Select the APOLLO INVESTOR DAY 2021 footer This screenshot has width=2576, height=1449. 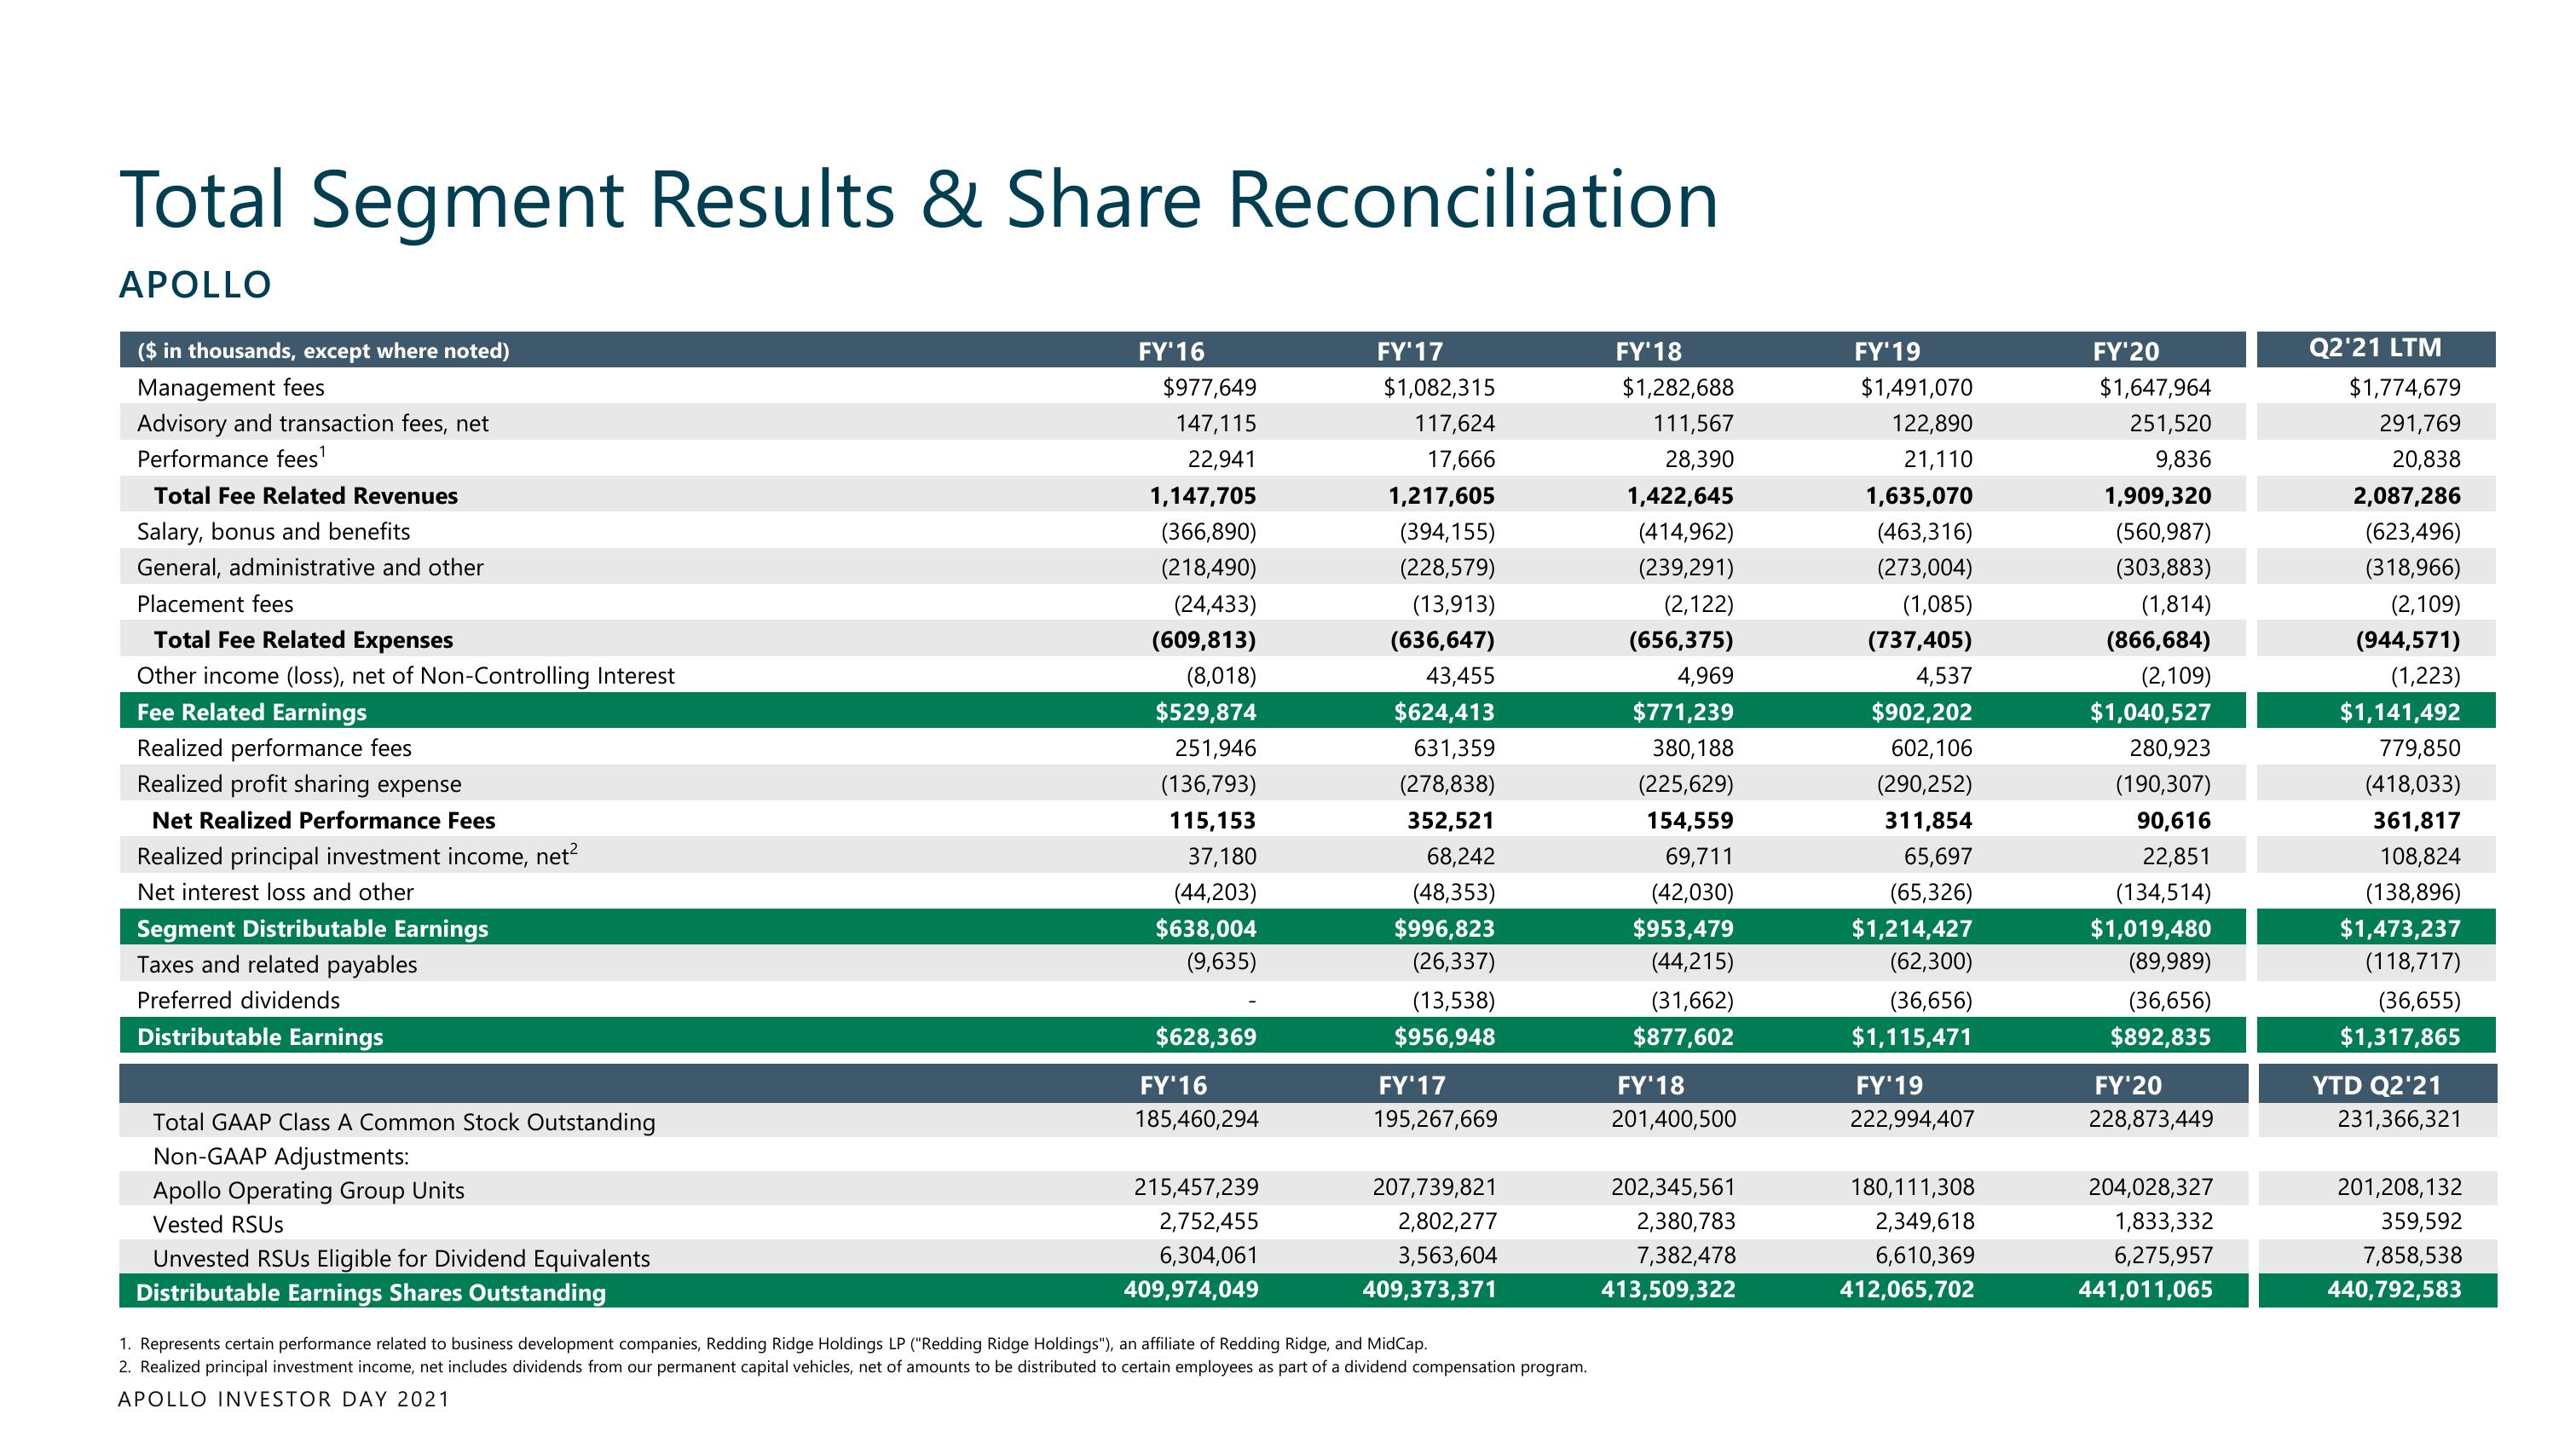click(x=284, y=1400)
